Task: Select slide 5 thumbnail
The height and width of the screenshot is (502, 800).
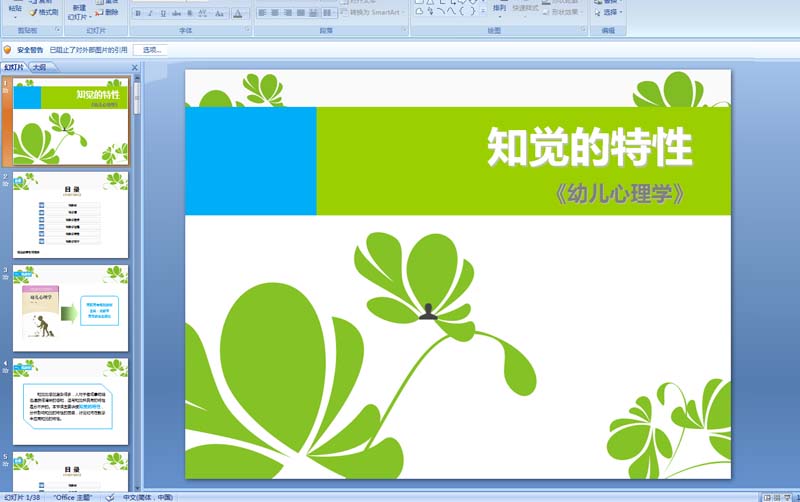Action: (70, 472)
